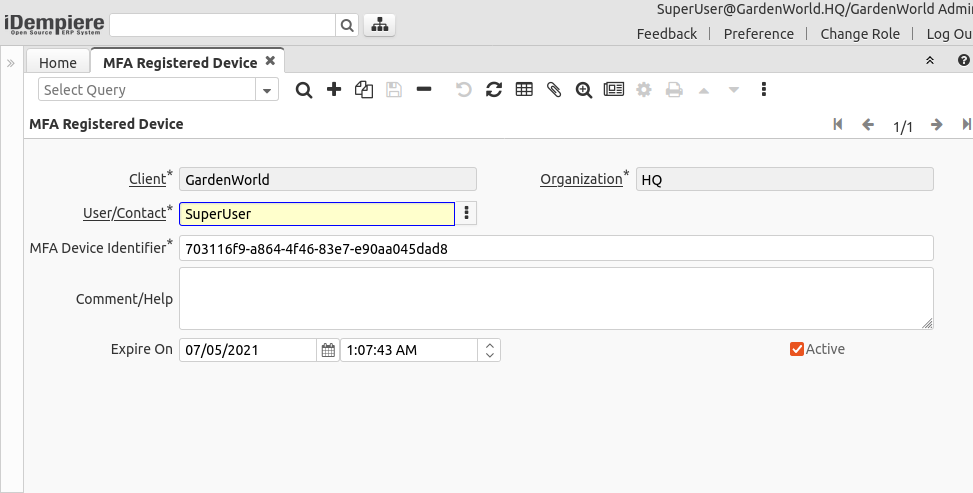Close the MFA Registered Device tab
Image resolution: width=973 pixels, height=493 pixels.
tap(270, 62)
